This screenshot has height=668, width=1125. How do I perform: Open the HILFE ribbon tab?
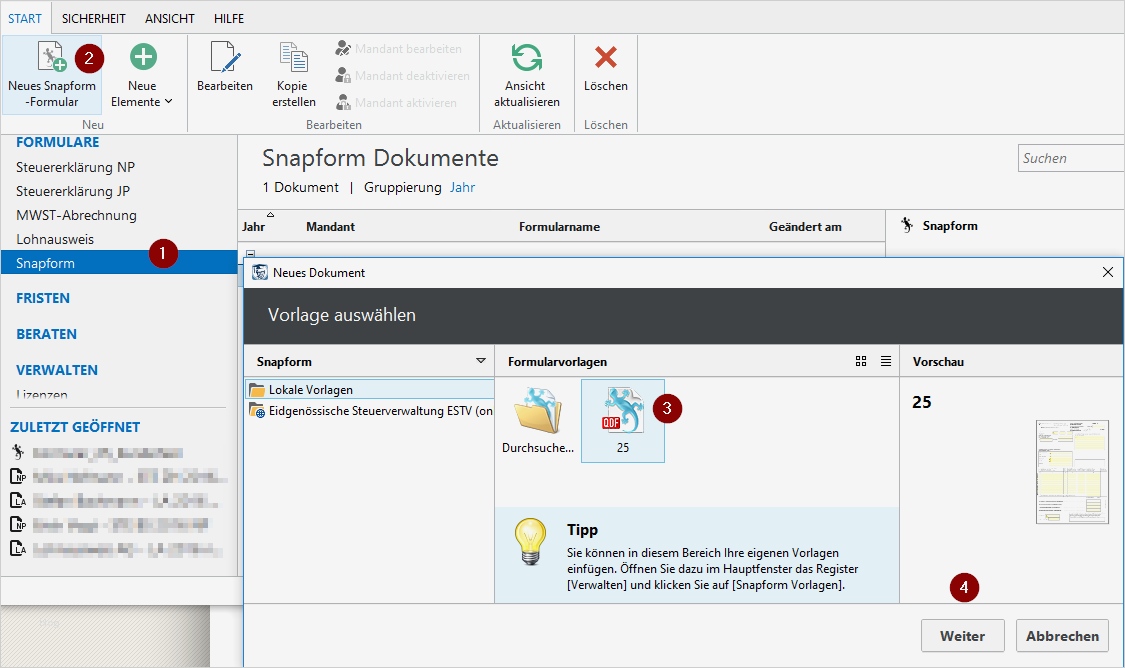229,19
